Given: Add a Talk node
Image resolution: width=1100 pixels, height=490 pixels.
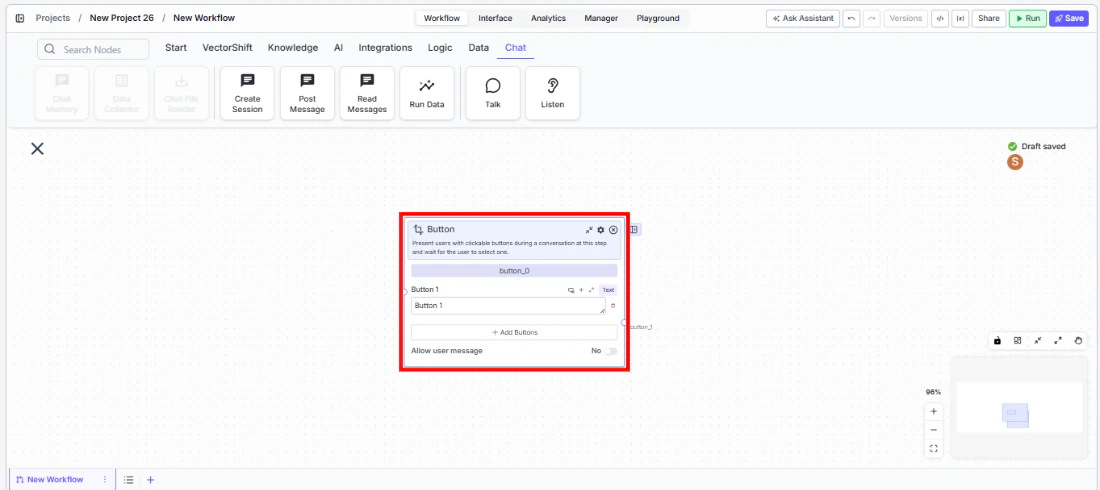Looking at the screenshot, I should point(493,93).
